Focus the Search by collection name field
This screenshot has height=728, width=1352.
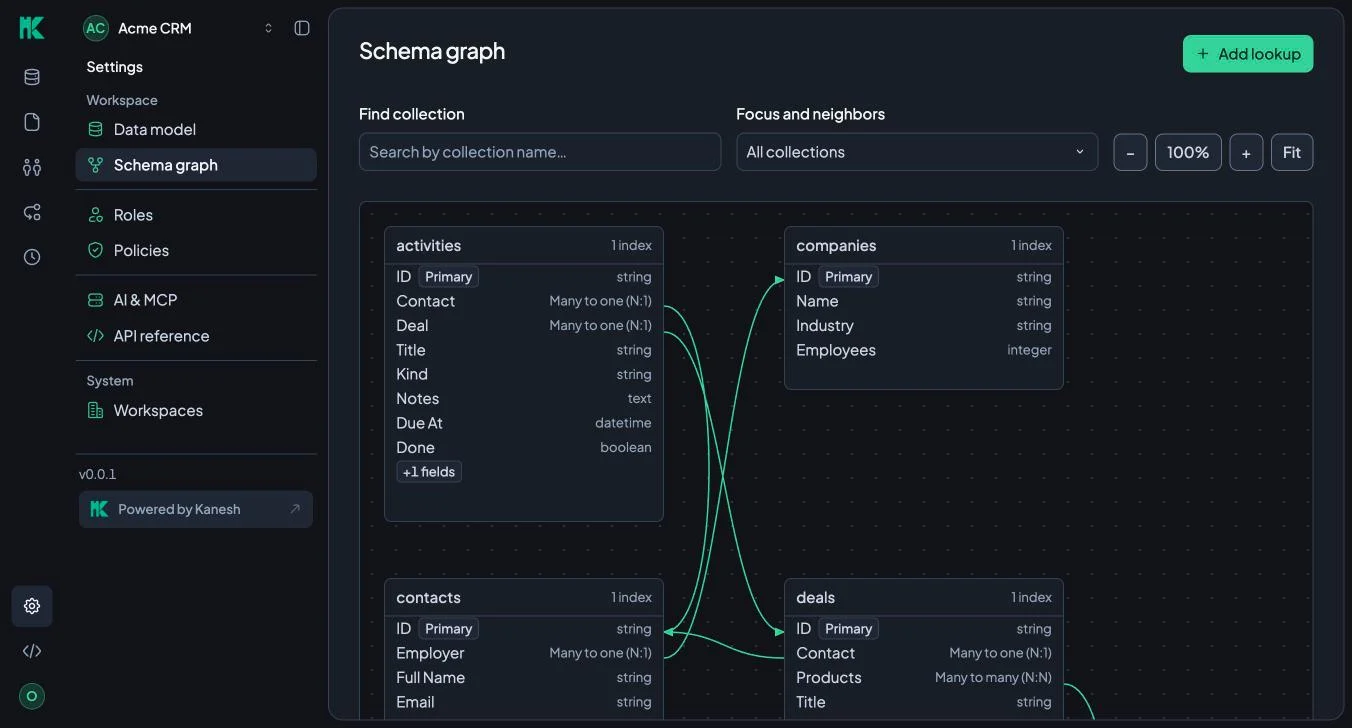click(x=540, y=152)
